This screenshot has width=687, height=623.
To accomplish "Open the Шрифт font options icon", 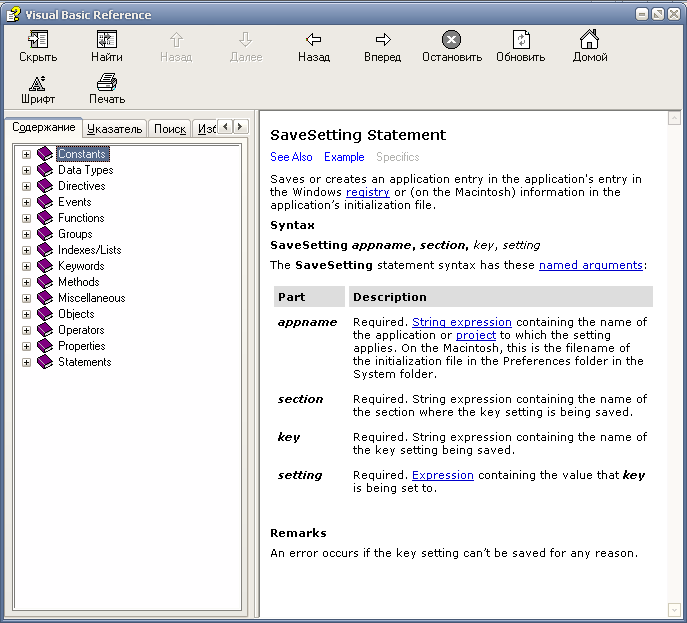I will click(38, 83).
